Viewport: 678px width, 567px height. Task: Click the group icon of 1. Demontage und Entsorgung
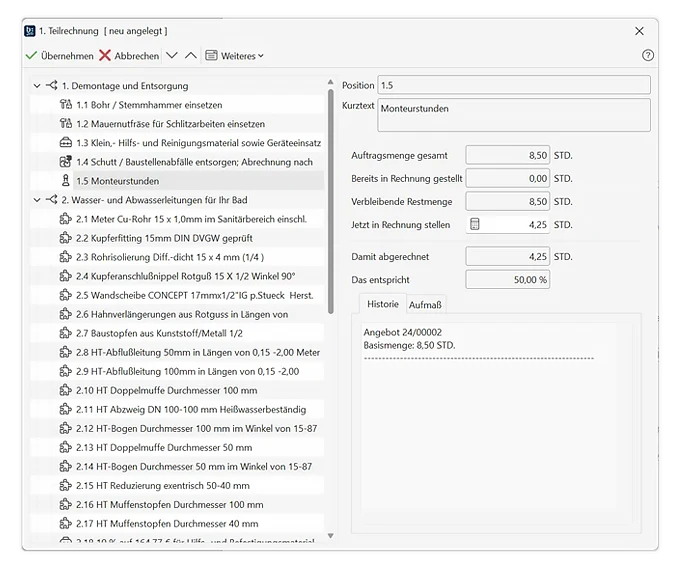coord(51,85)
